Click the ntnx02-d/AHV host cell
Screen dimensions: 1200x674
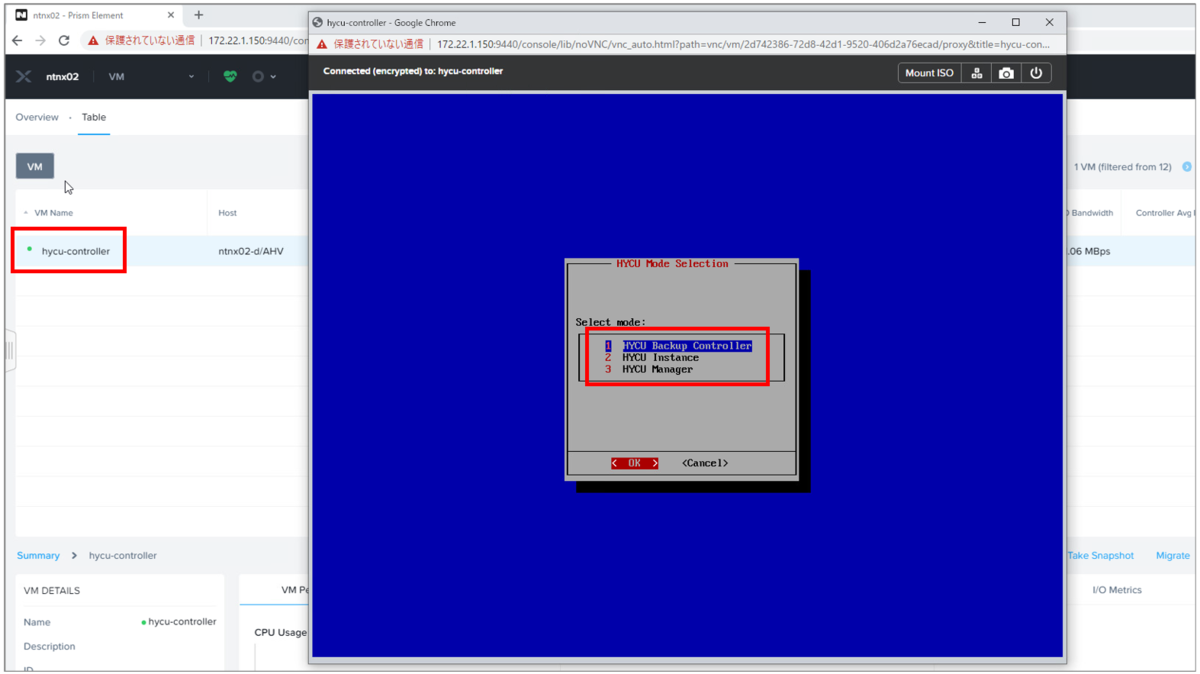(x=251, y=251)
